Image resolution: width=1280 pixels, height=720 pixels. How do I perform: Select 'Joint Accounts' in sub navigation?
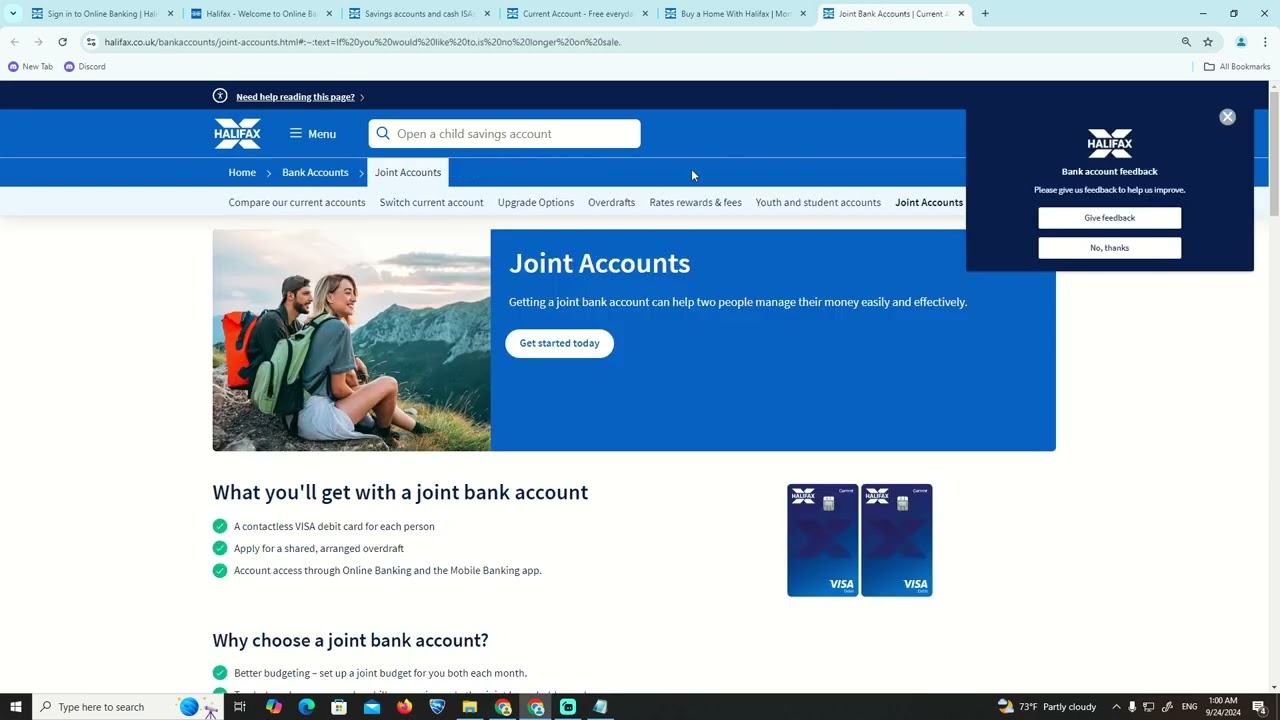coord(929,202)
